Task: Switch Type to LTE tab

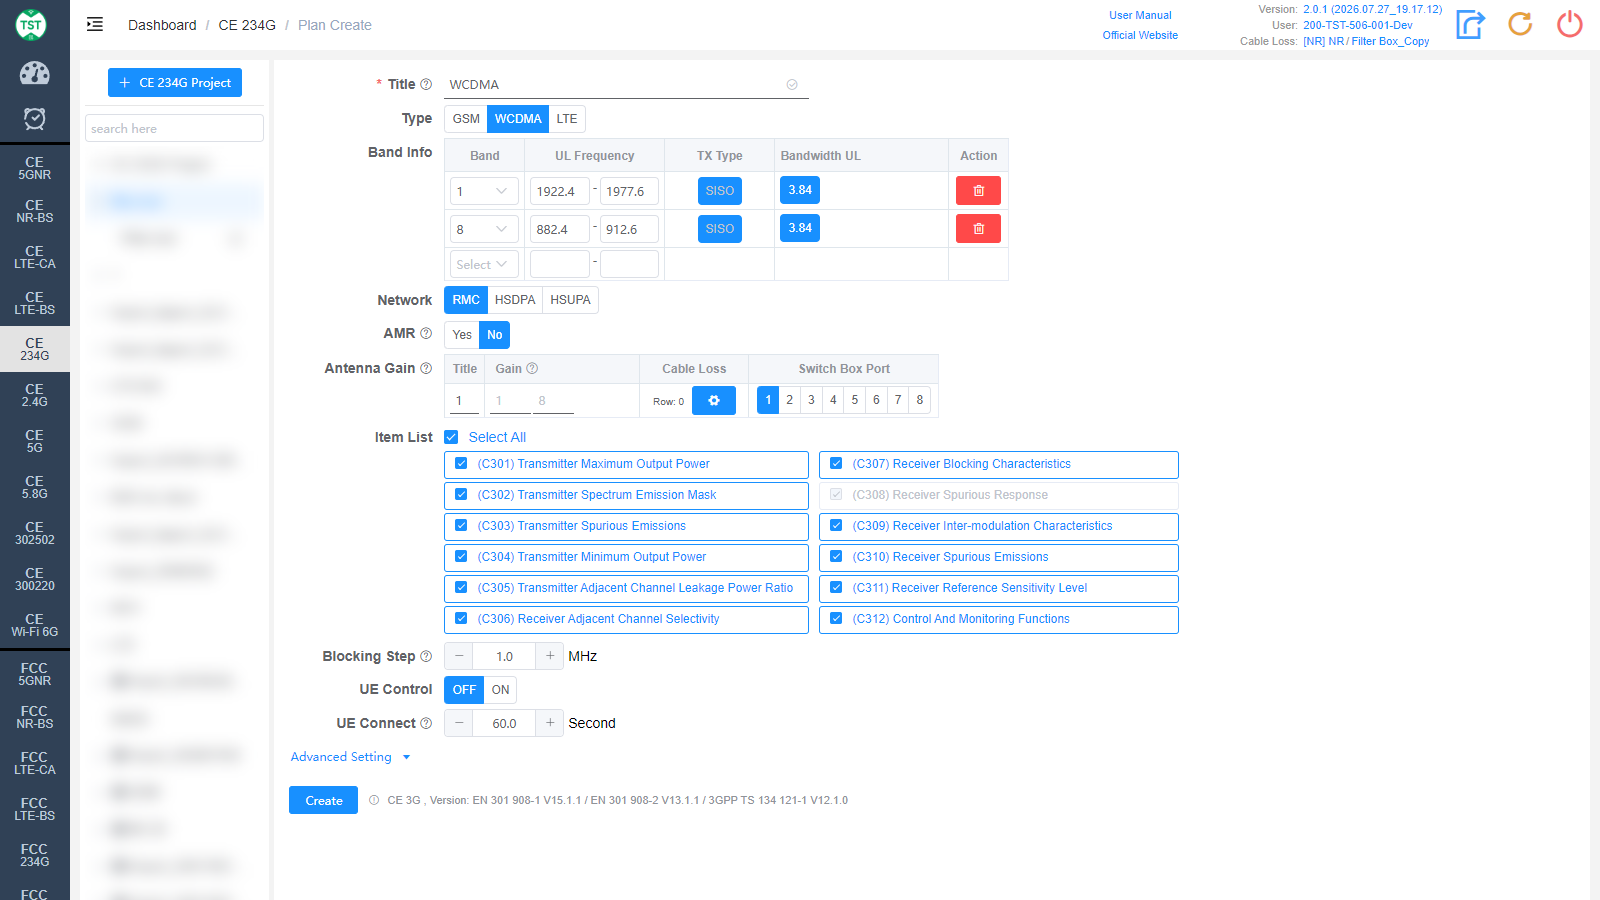Action: coord(567,119)
